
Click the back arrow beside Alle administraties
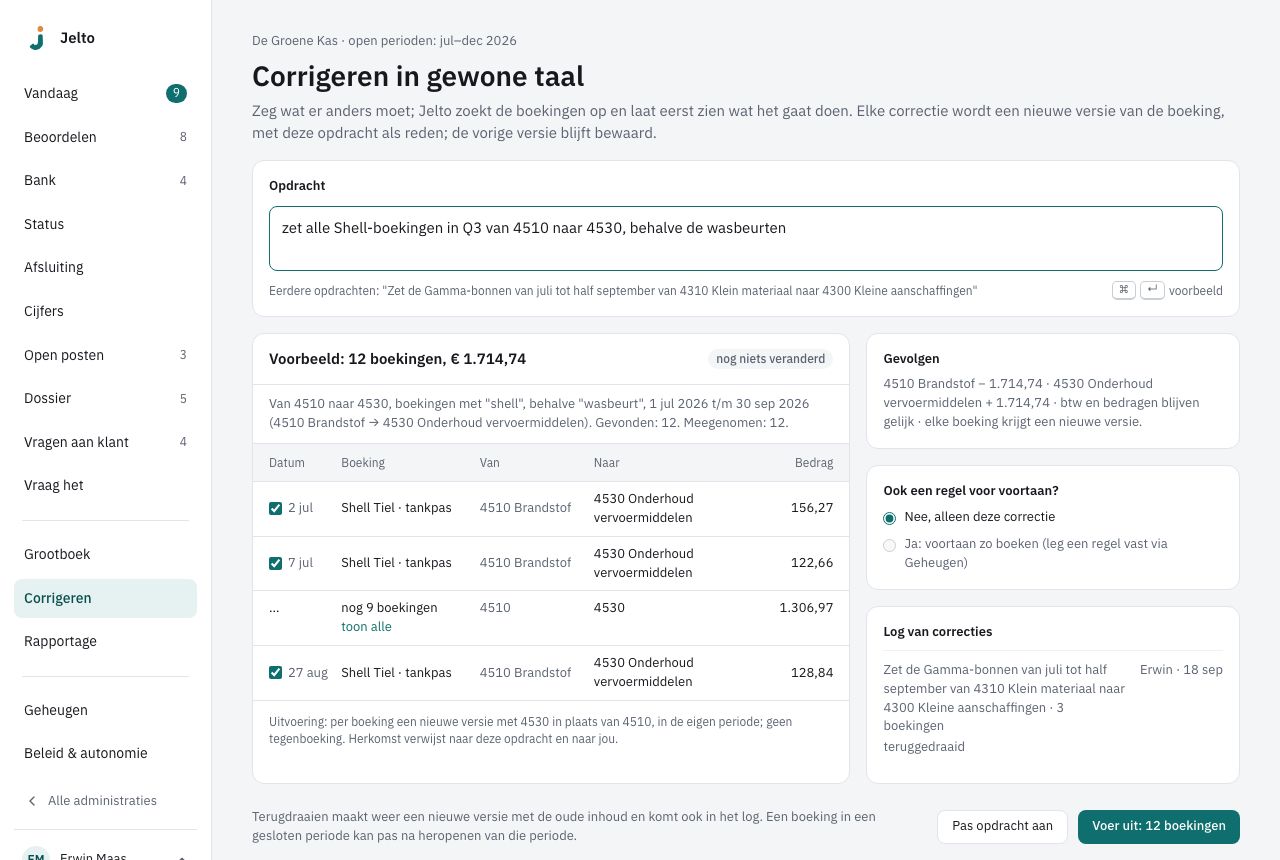point(32,801)
